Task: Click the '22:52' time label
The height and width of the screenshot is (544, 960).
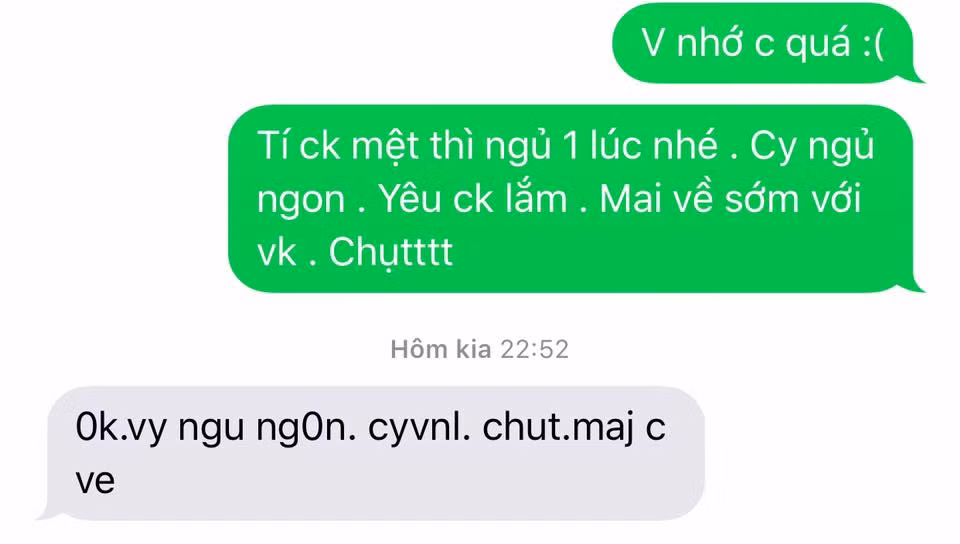Action: point(534,349)
